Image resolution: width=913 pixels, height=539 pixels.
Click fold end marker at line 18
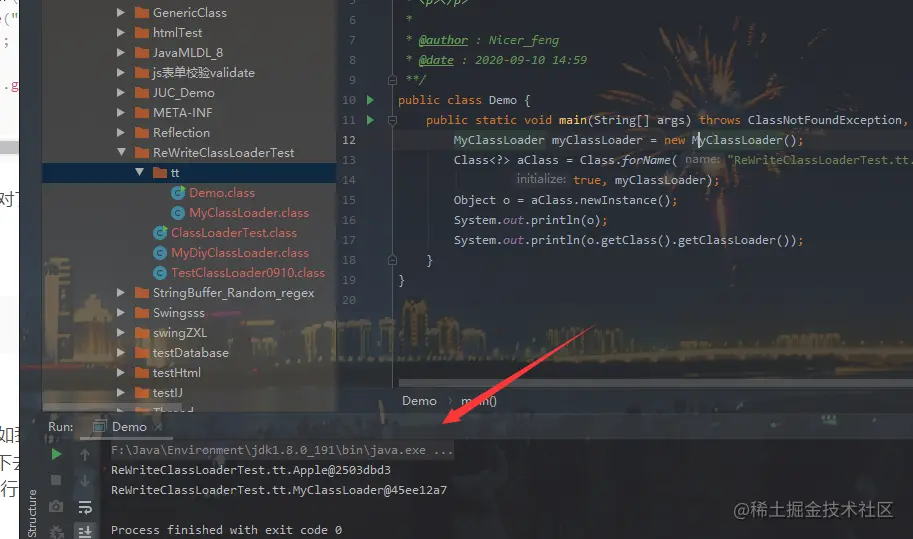point(392,260)
